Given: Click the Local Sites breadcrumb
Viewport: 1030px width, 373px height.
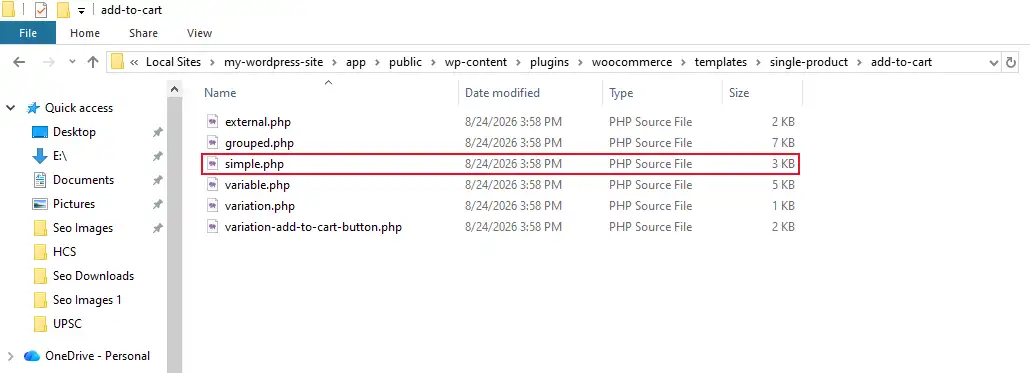Looking at the screenshot, I should pyautogui.click(x=173, y=62).
